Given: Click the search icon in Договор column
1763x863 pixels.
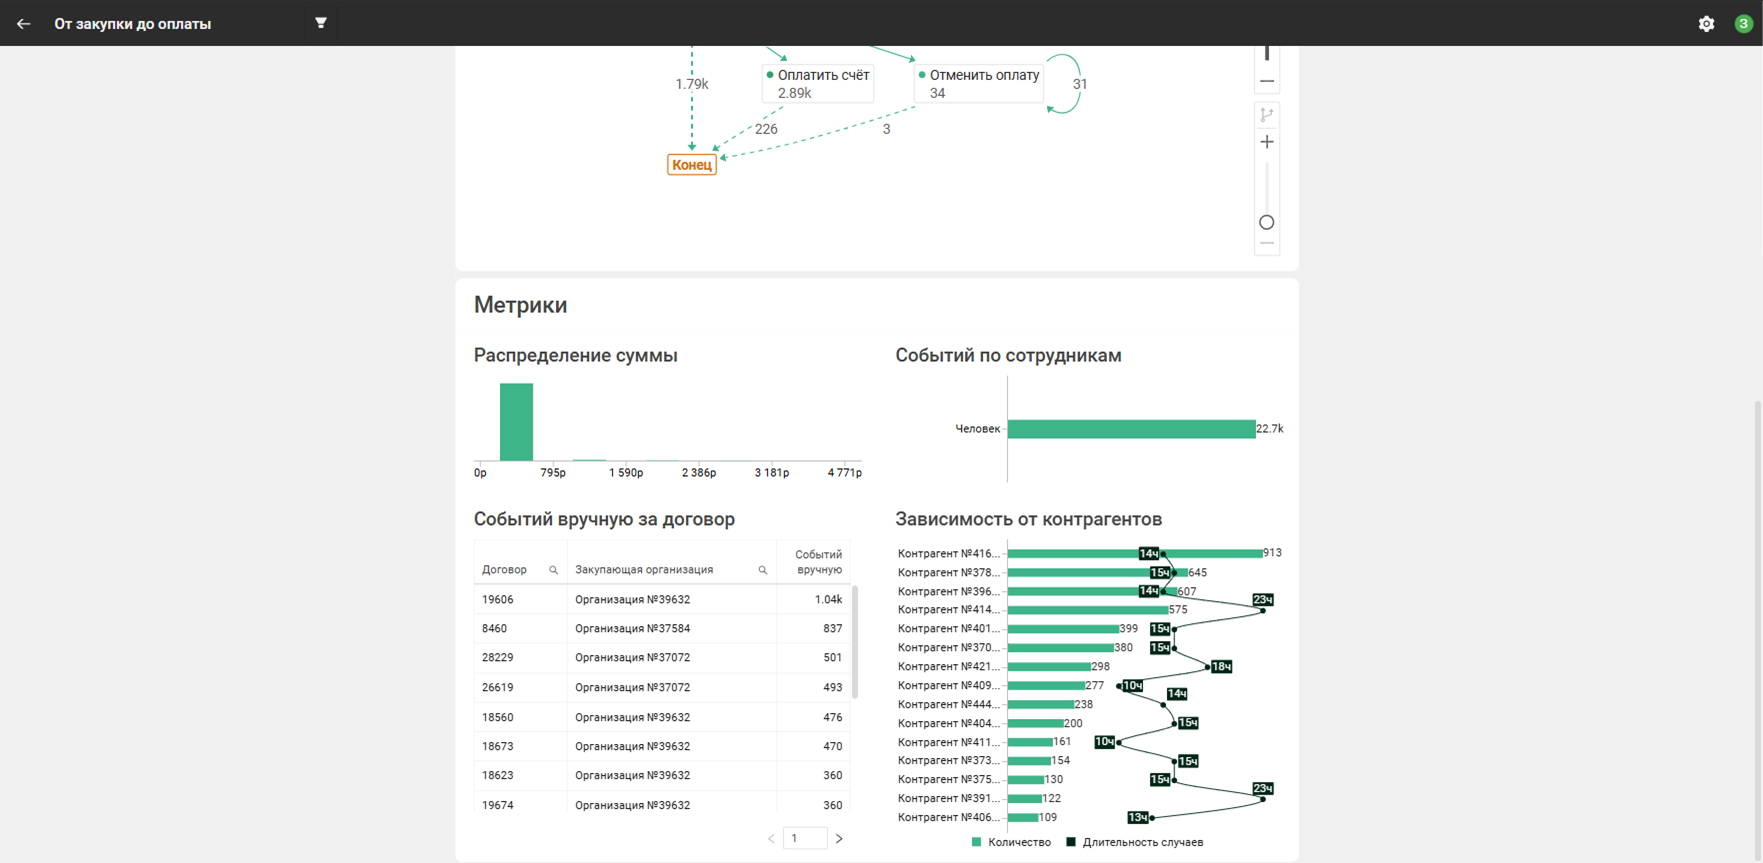Looking at the screenshot, I should pyautogui.click(x=553, y=570).
